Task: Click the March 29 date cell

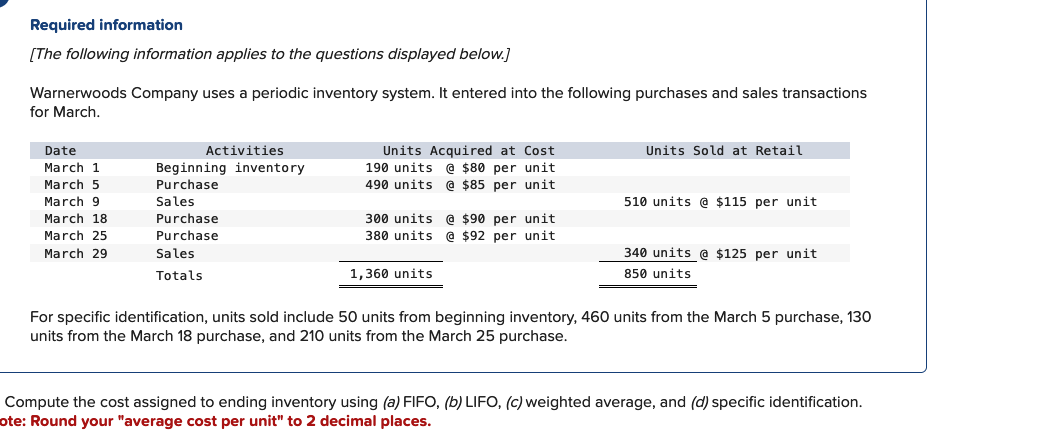Action: (76, 254)
